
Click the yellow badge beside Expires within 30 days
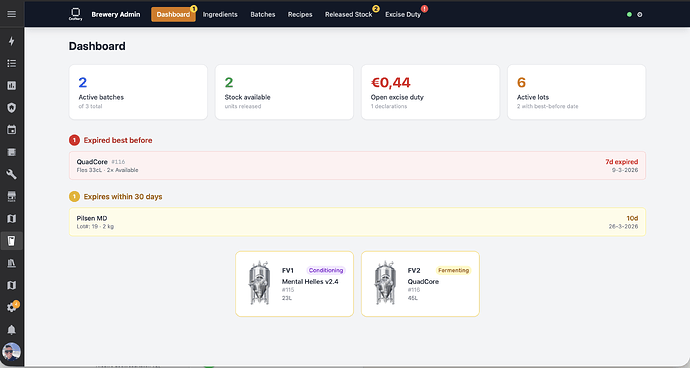[x=74, y=197]
